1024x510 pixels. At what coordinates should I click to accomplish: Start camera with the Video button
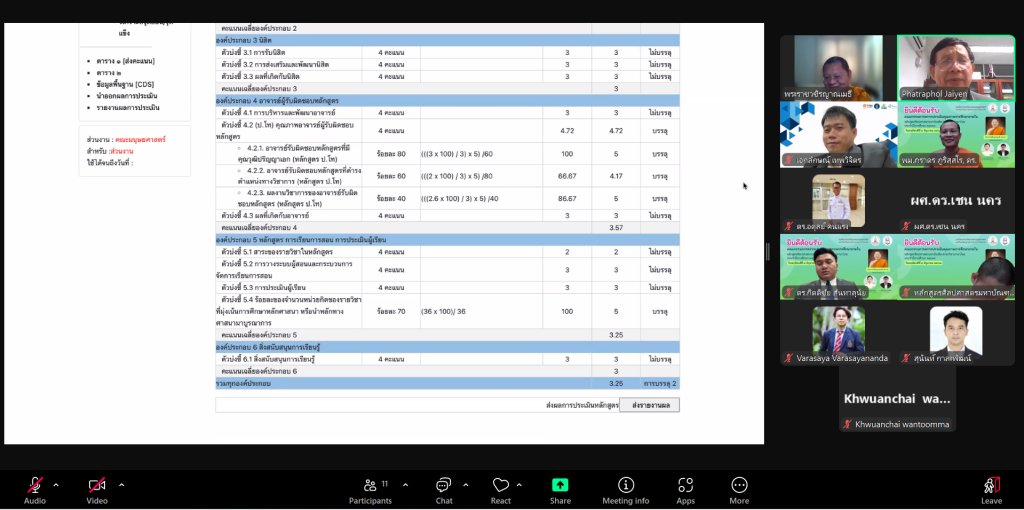97,490
